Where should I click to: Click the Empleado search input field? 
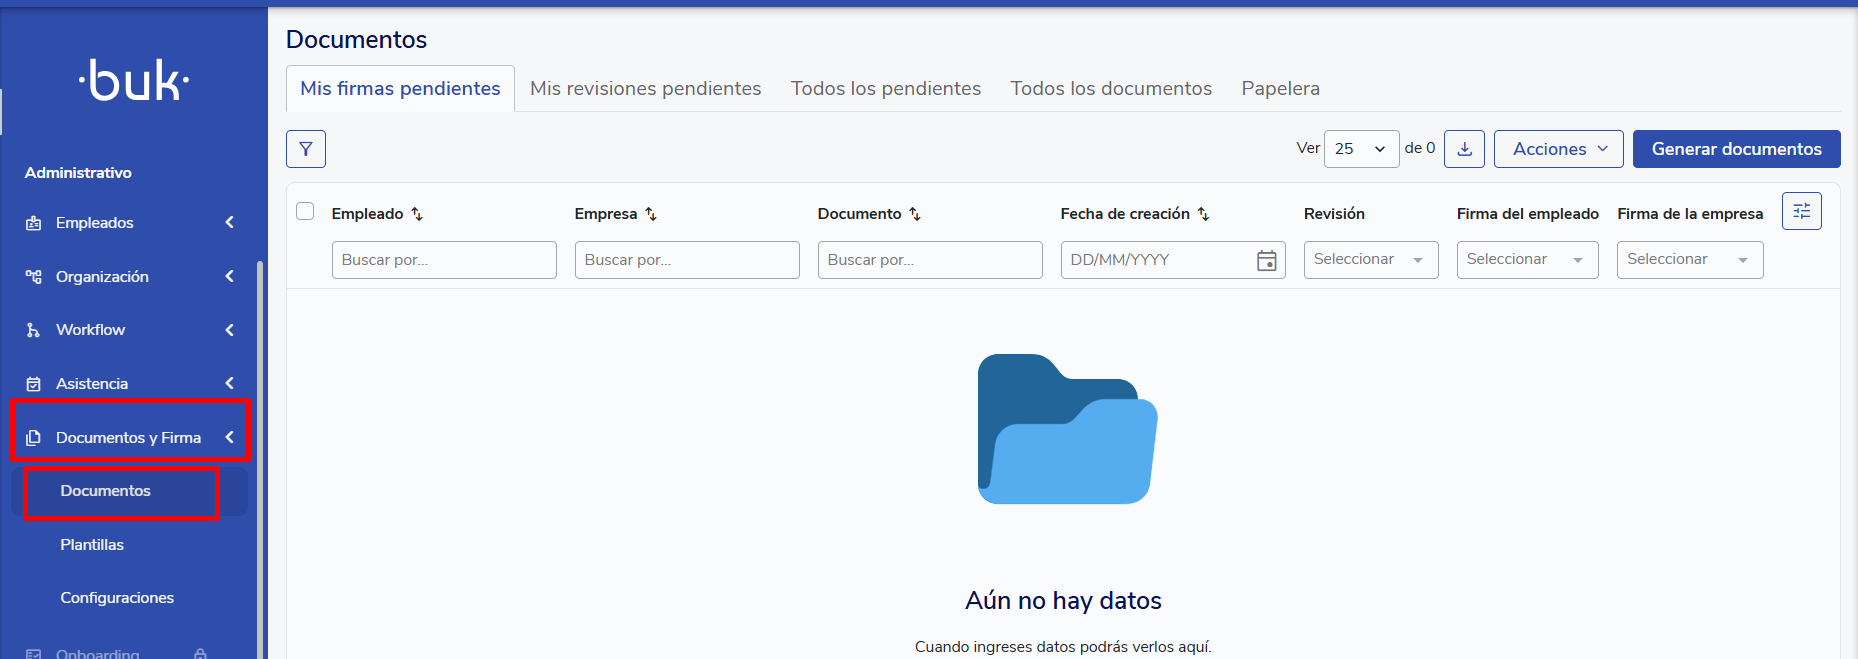[444, 260]
